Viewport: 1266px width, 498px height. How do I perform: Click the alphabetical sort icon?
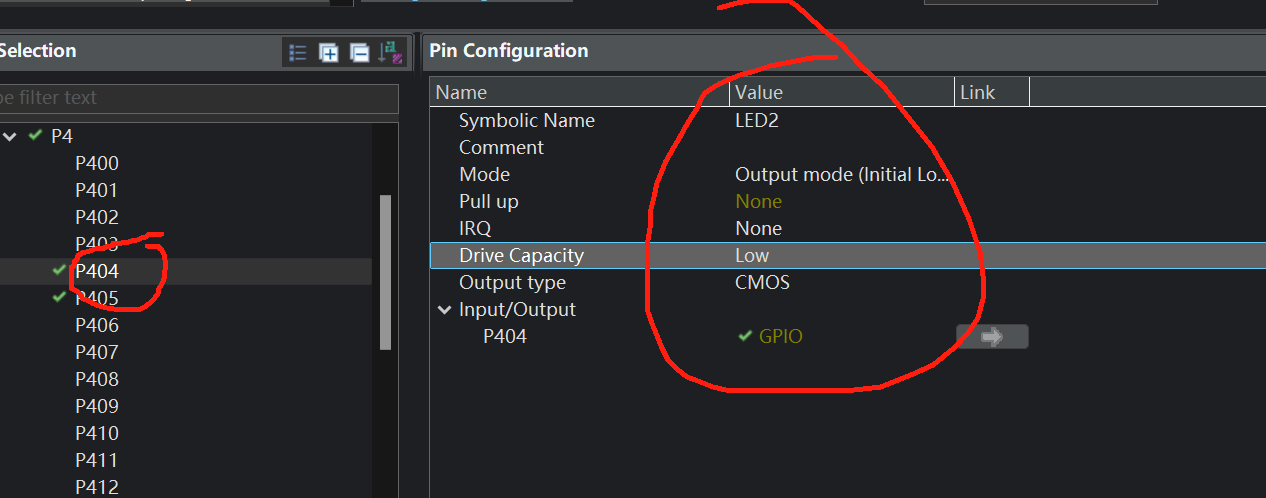391,52
